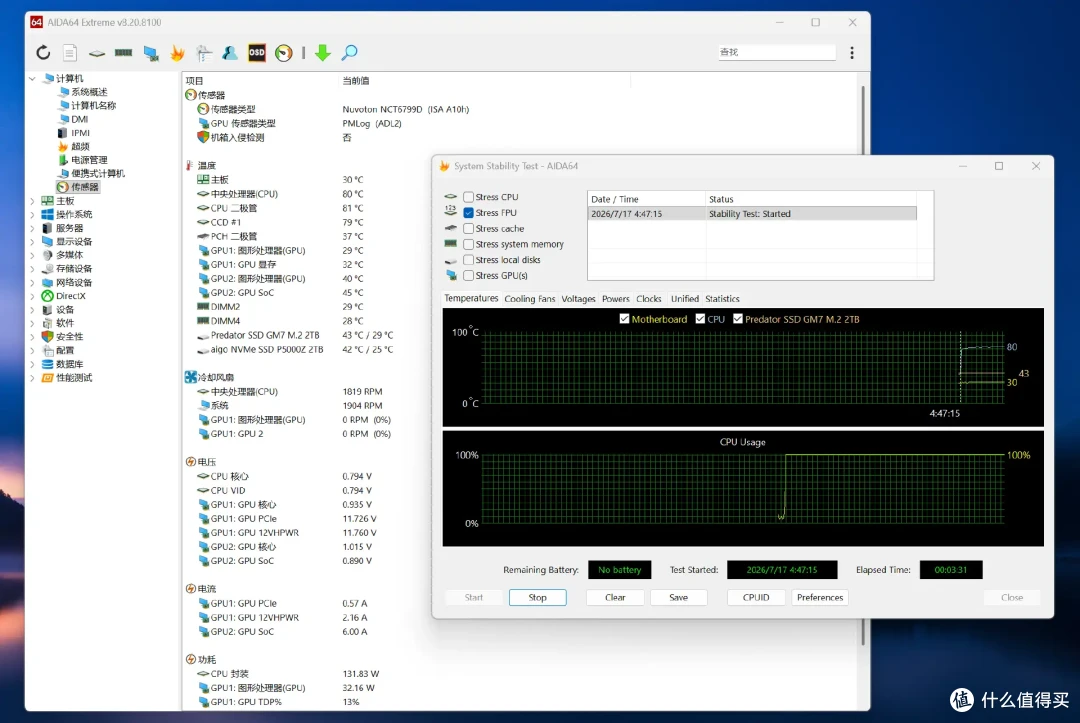Enable the Stress CPU checkbox
Image resolution: width=1080 pixels, height=723 pixels.
coord(468,197)
